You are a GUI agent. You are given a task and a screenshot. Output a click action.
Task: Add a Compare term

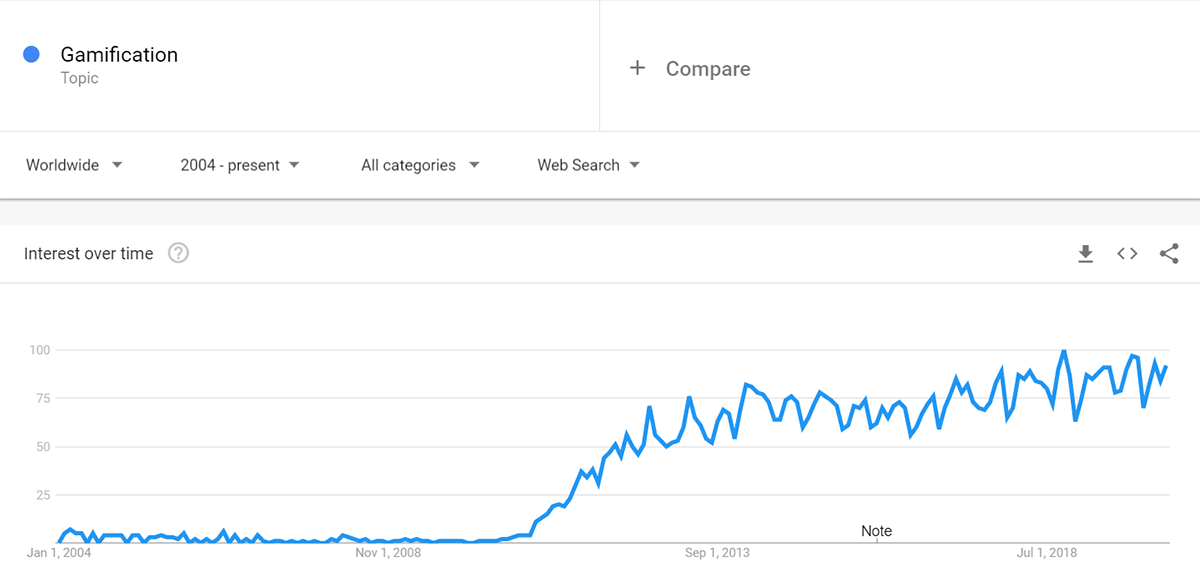point(708,68)
